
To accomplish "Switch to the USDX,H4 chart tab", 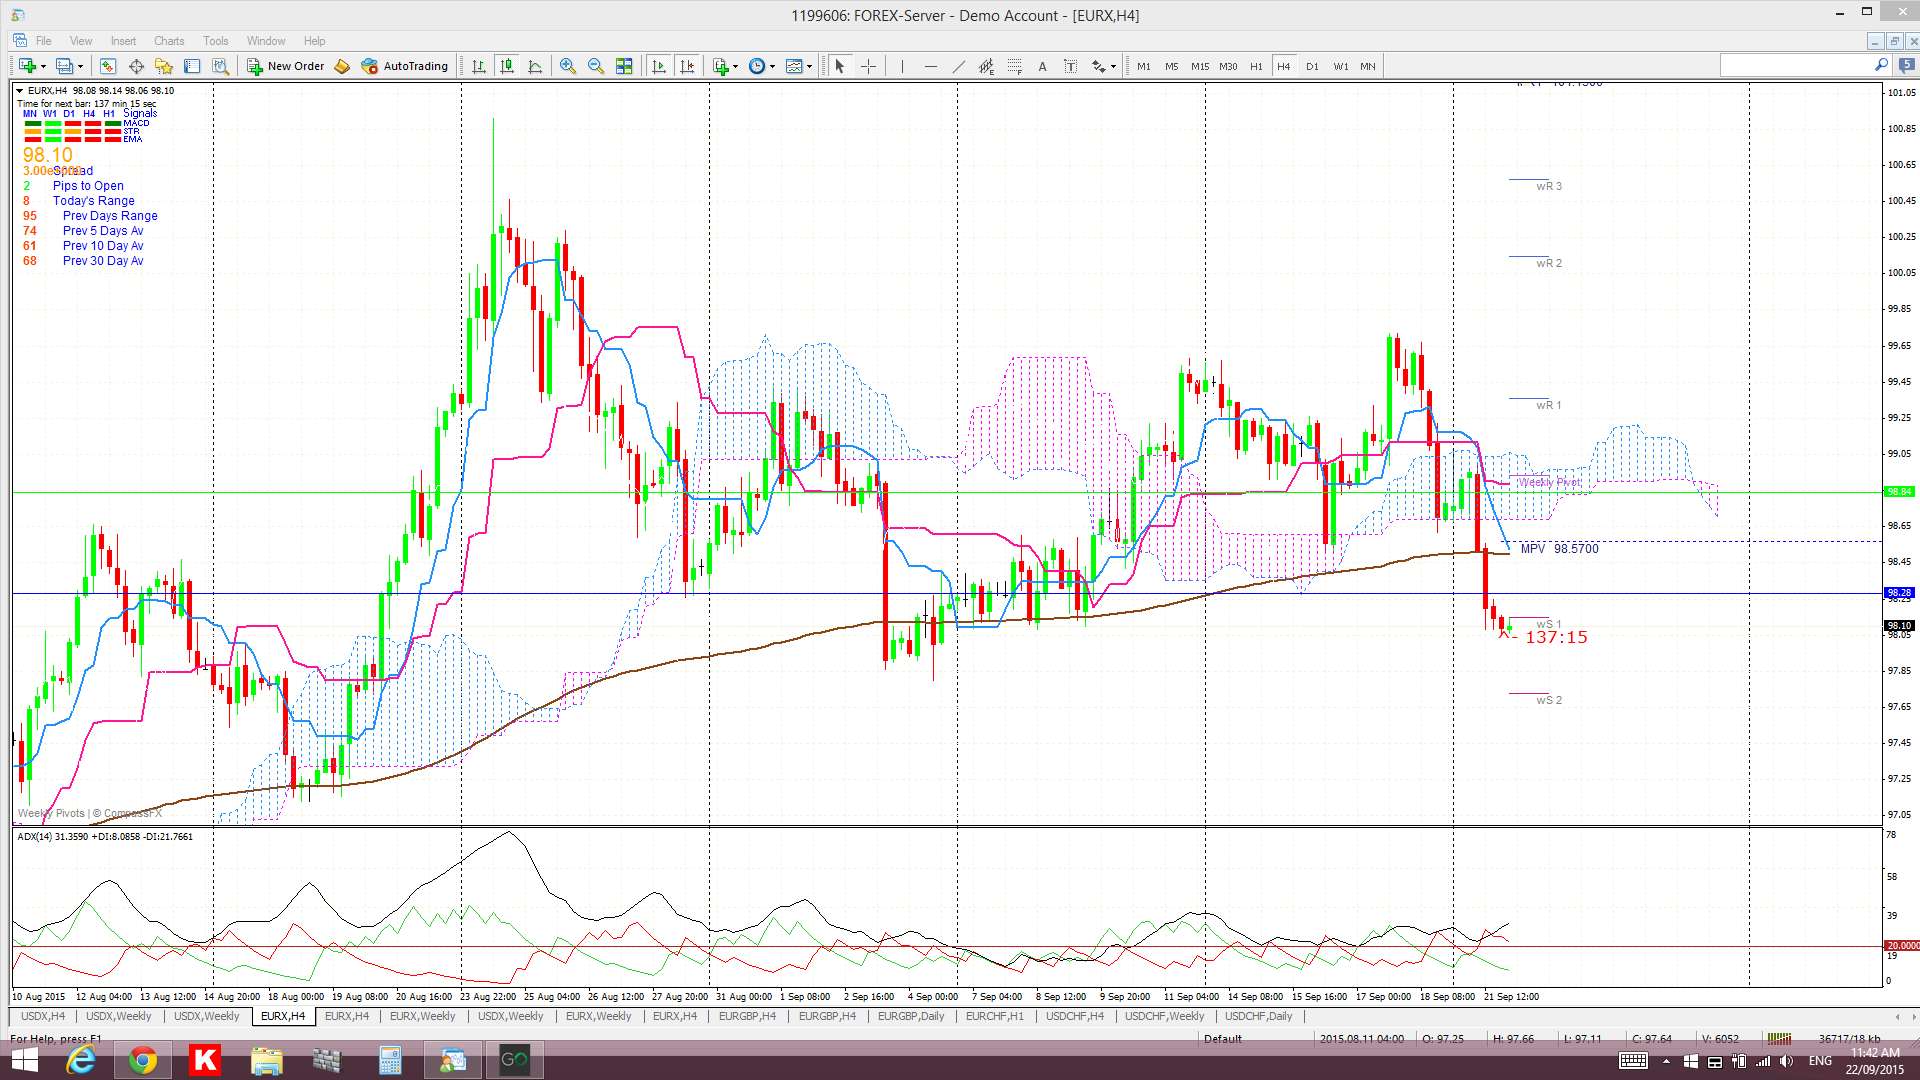I will (43, 1016).
